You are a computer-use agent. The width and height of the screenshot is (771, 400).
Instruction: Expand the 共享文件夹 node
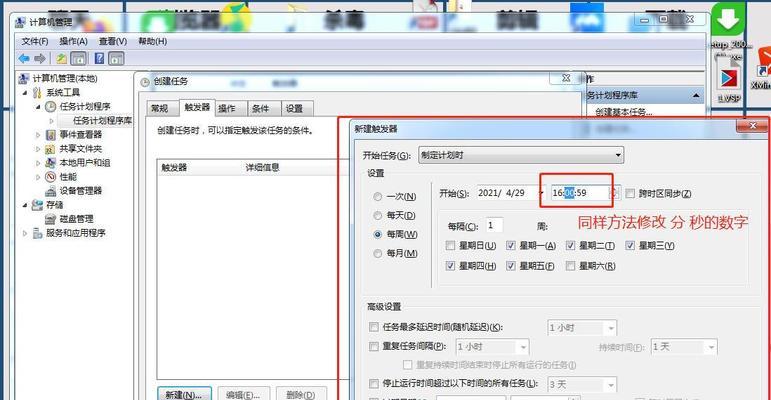[38, 149]
